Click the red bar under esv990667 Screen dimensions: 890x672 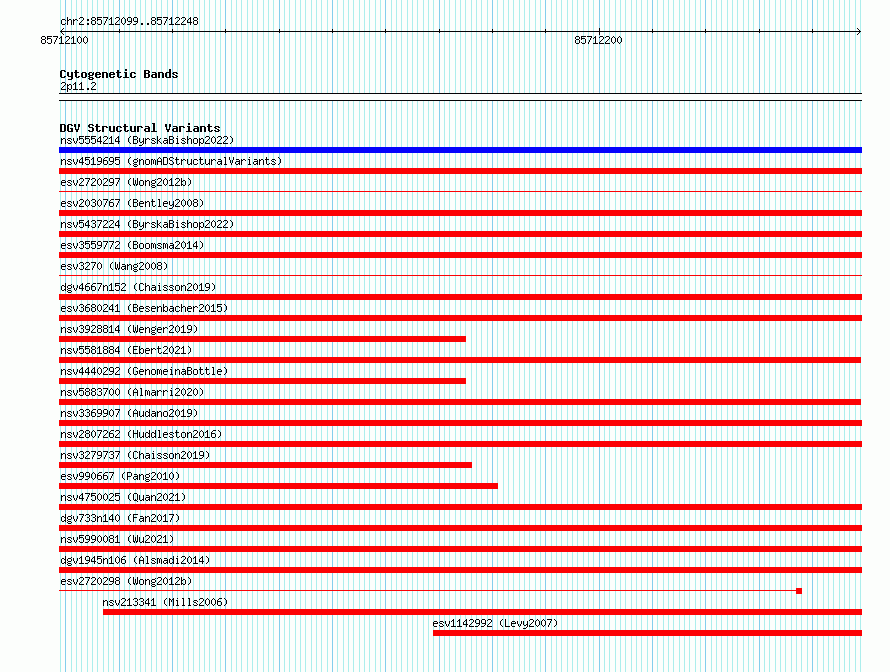278,486
